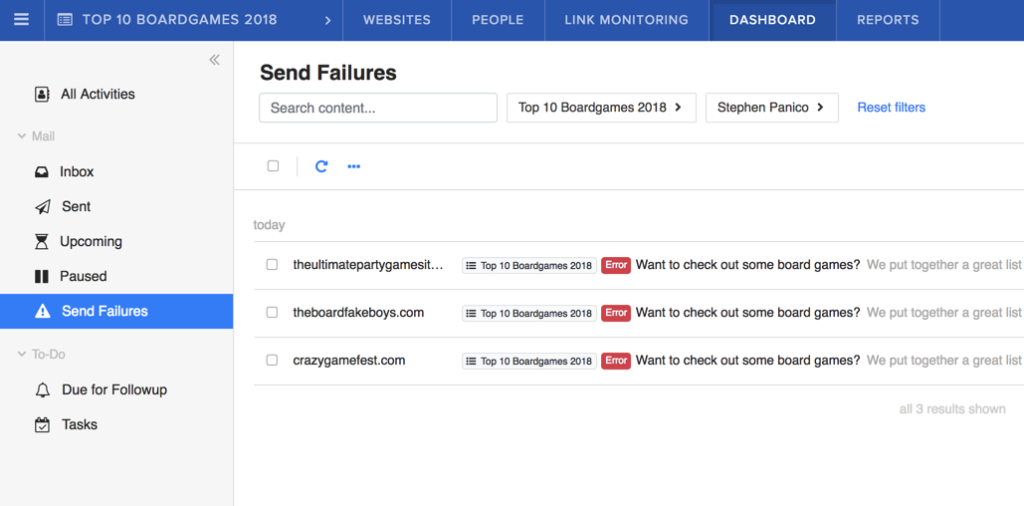1024x506 pixels.
Task: Open the three-dot more actions menu
Action: pyautogui.click(x=354, y=166)
